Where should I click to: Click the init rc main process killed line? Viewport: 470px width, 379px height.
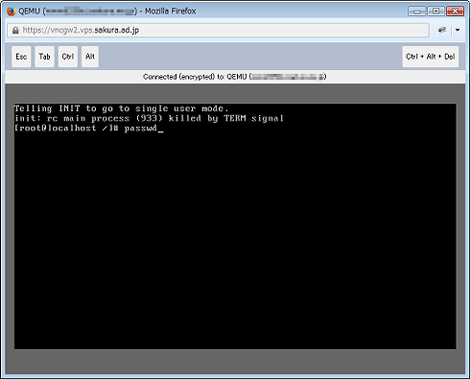click(149, 118)
